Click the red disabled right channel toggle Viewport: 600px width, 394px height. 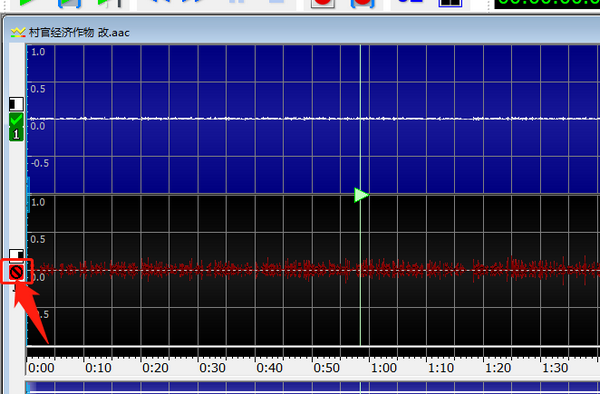[16, 272]
